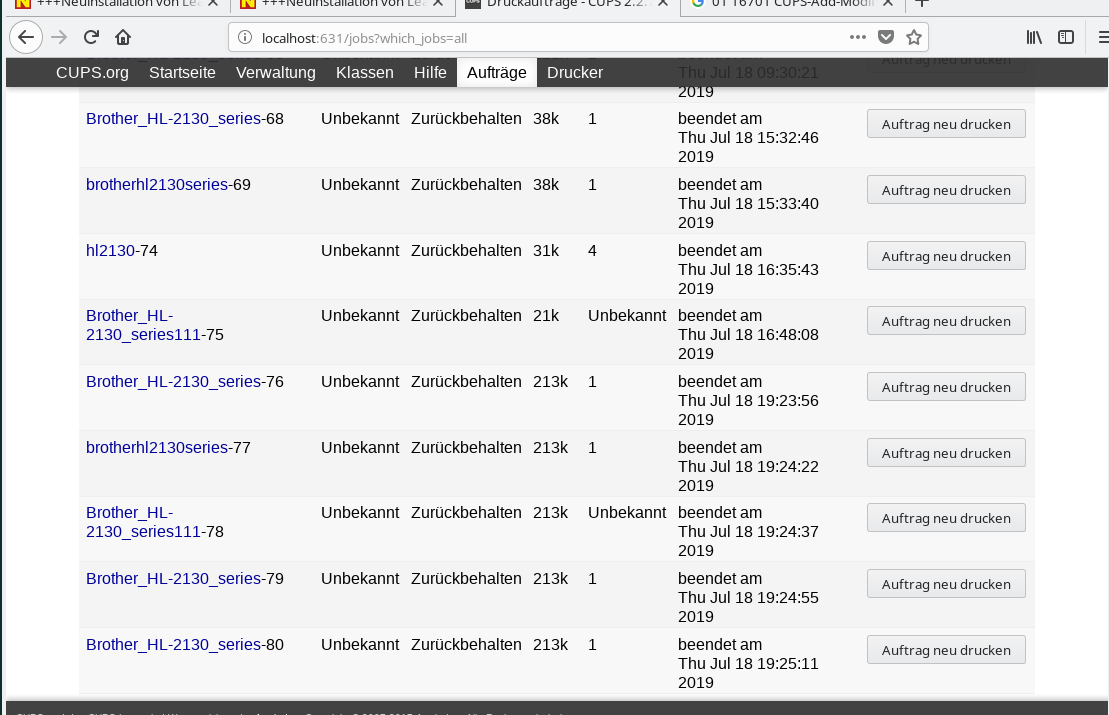Select timestamp Thu Jul 18 15:33:40
1109x715 pixels.
coord(748,204)
